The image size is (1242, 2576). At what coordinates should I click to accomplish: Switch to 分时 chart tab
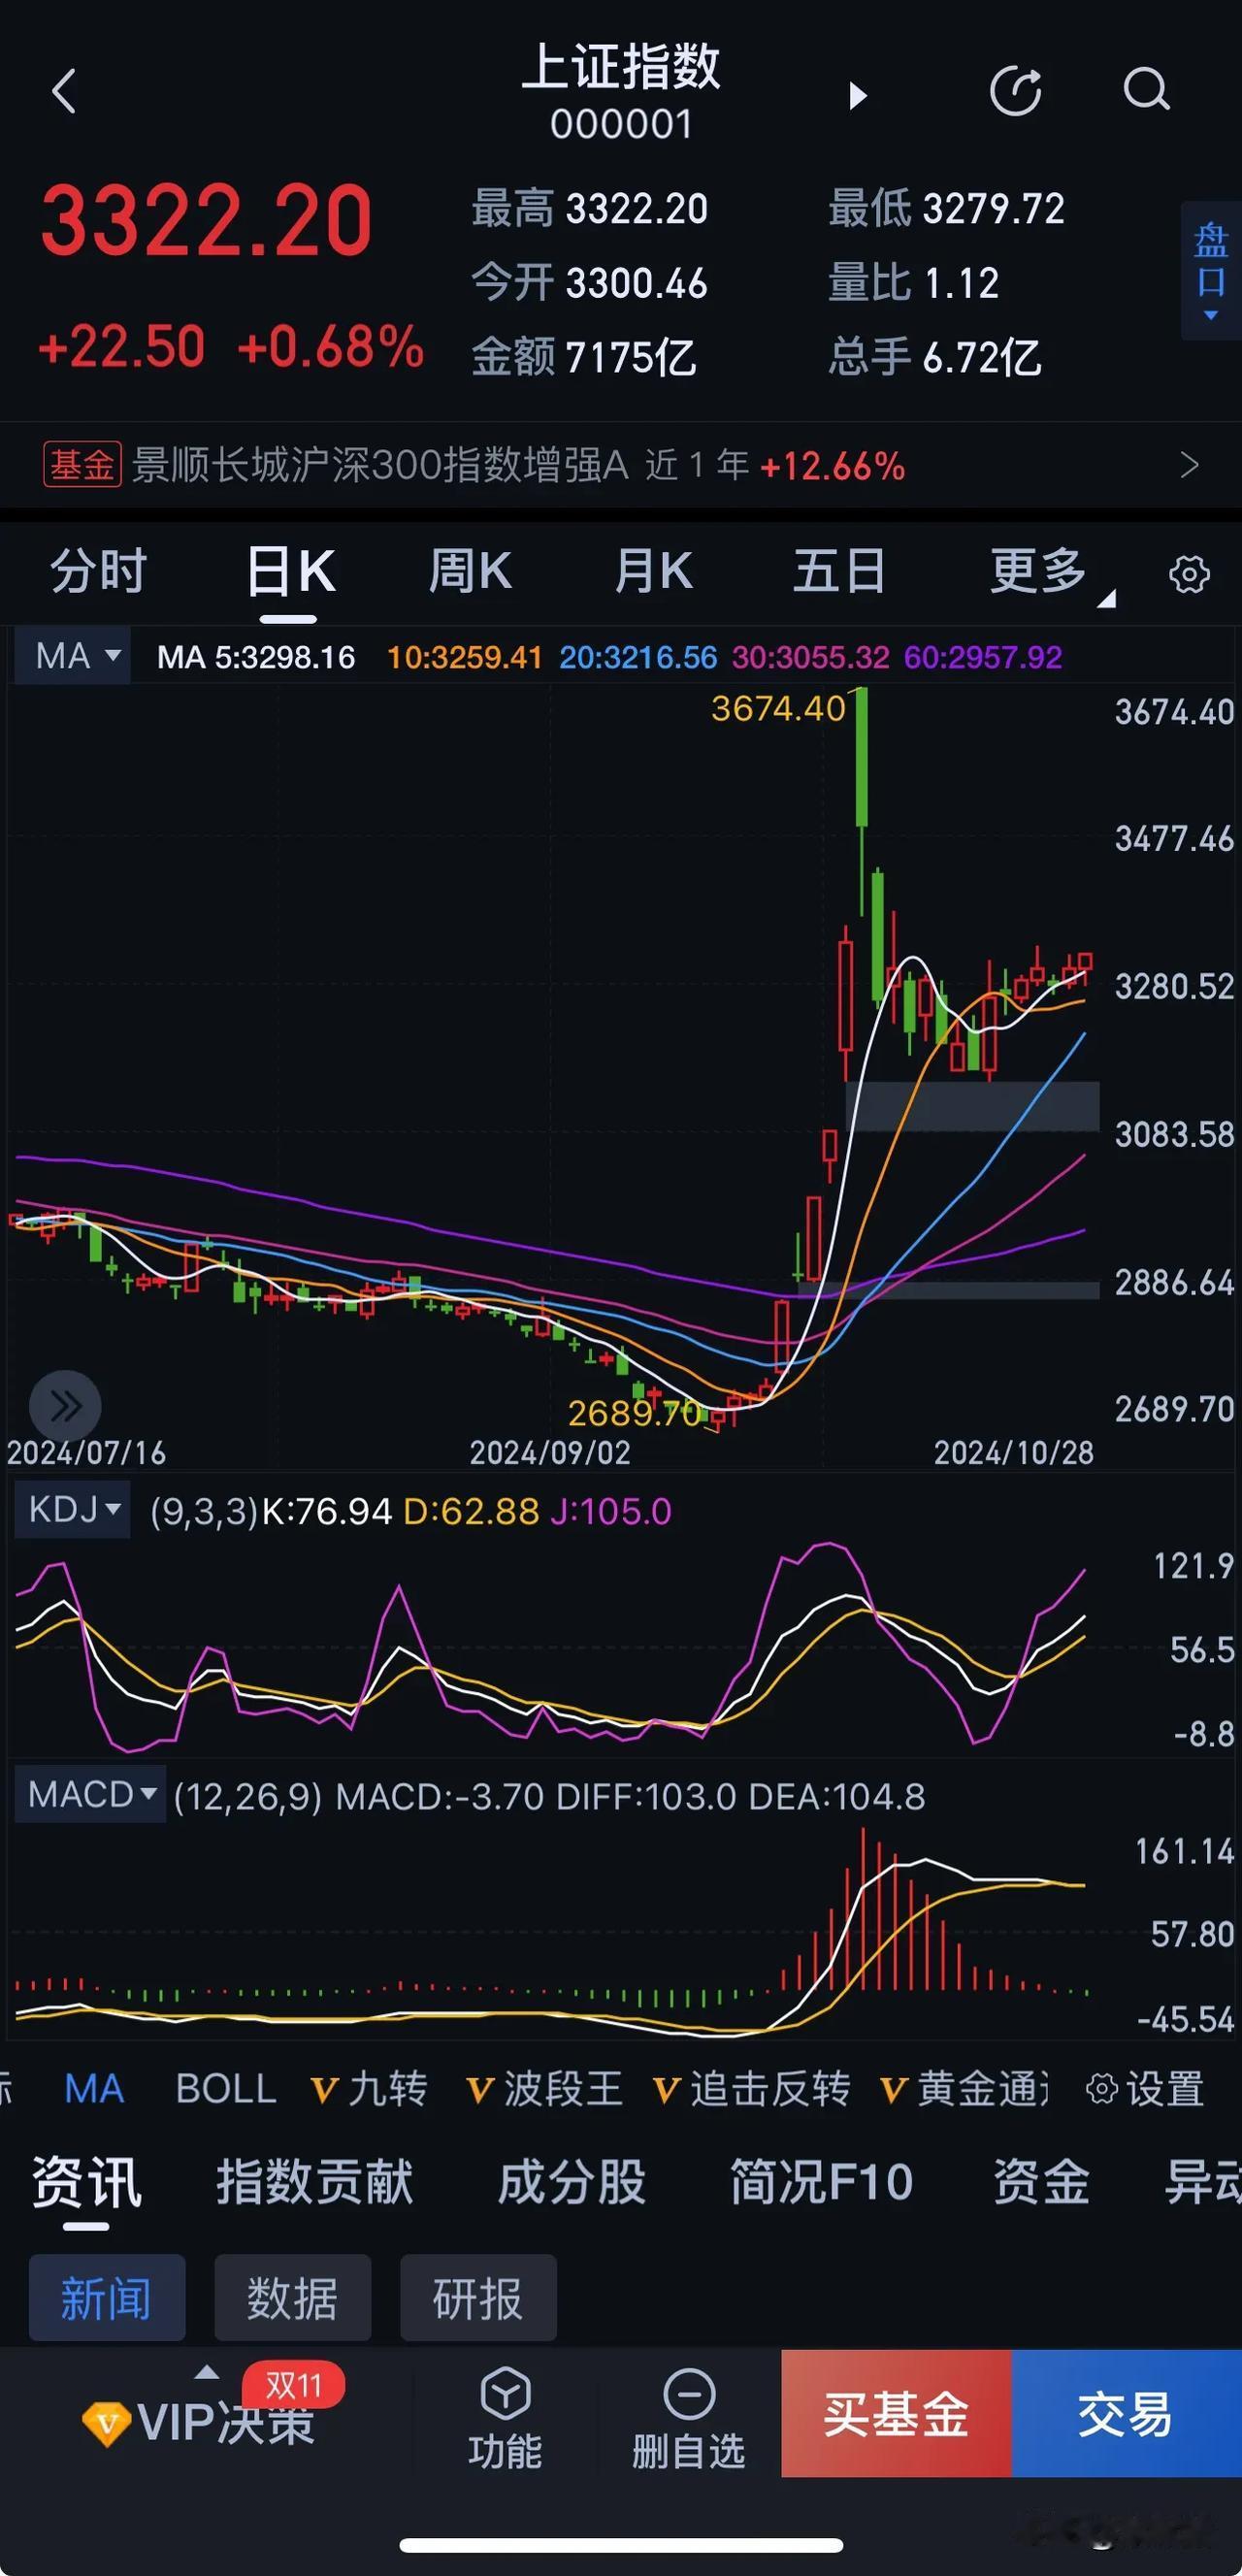(99, 572)
